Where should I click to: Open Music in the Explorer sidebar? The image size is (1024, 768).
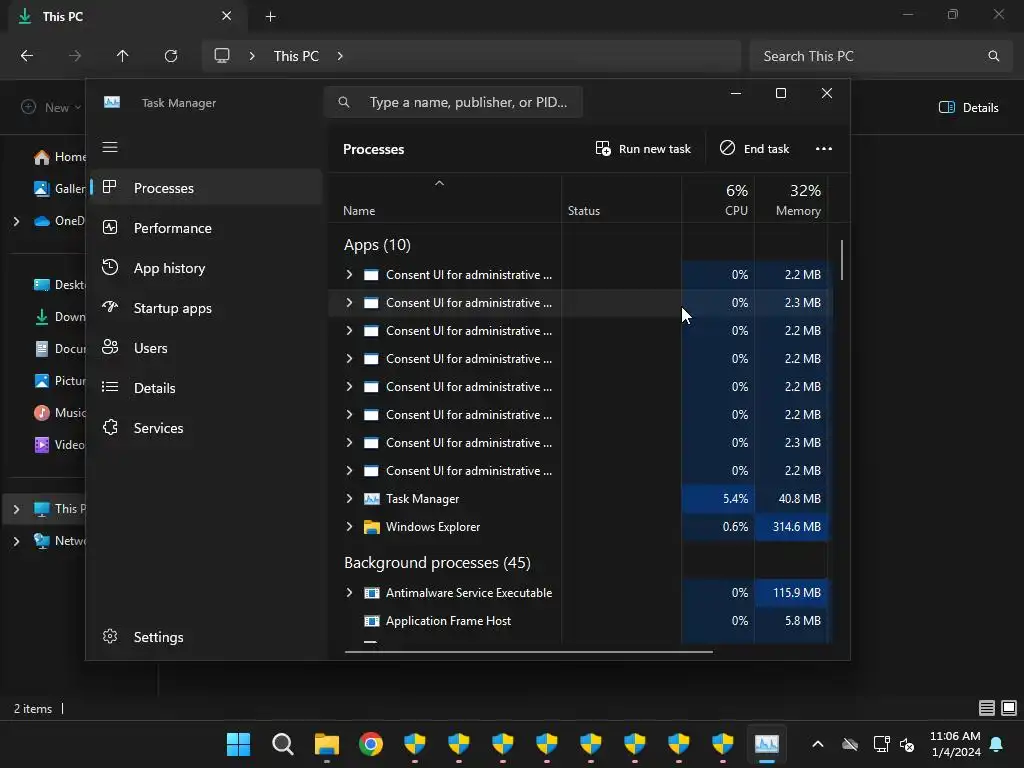[x=59, y=413]
